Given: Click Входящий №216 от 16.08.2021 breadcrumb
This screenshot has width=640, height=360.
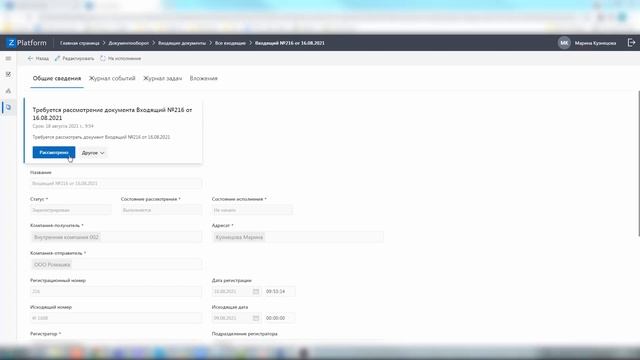Looking at the screenshot, I should tap(290, 43).
